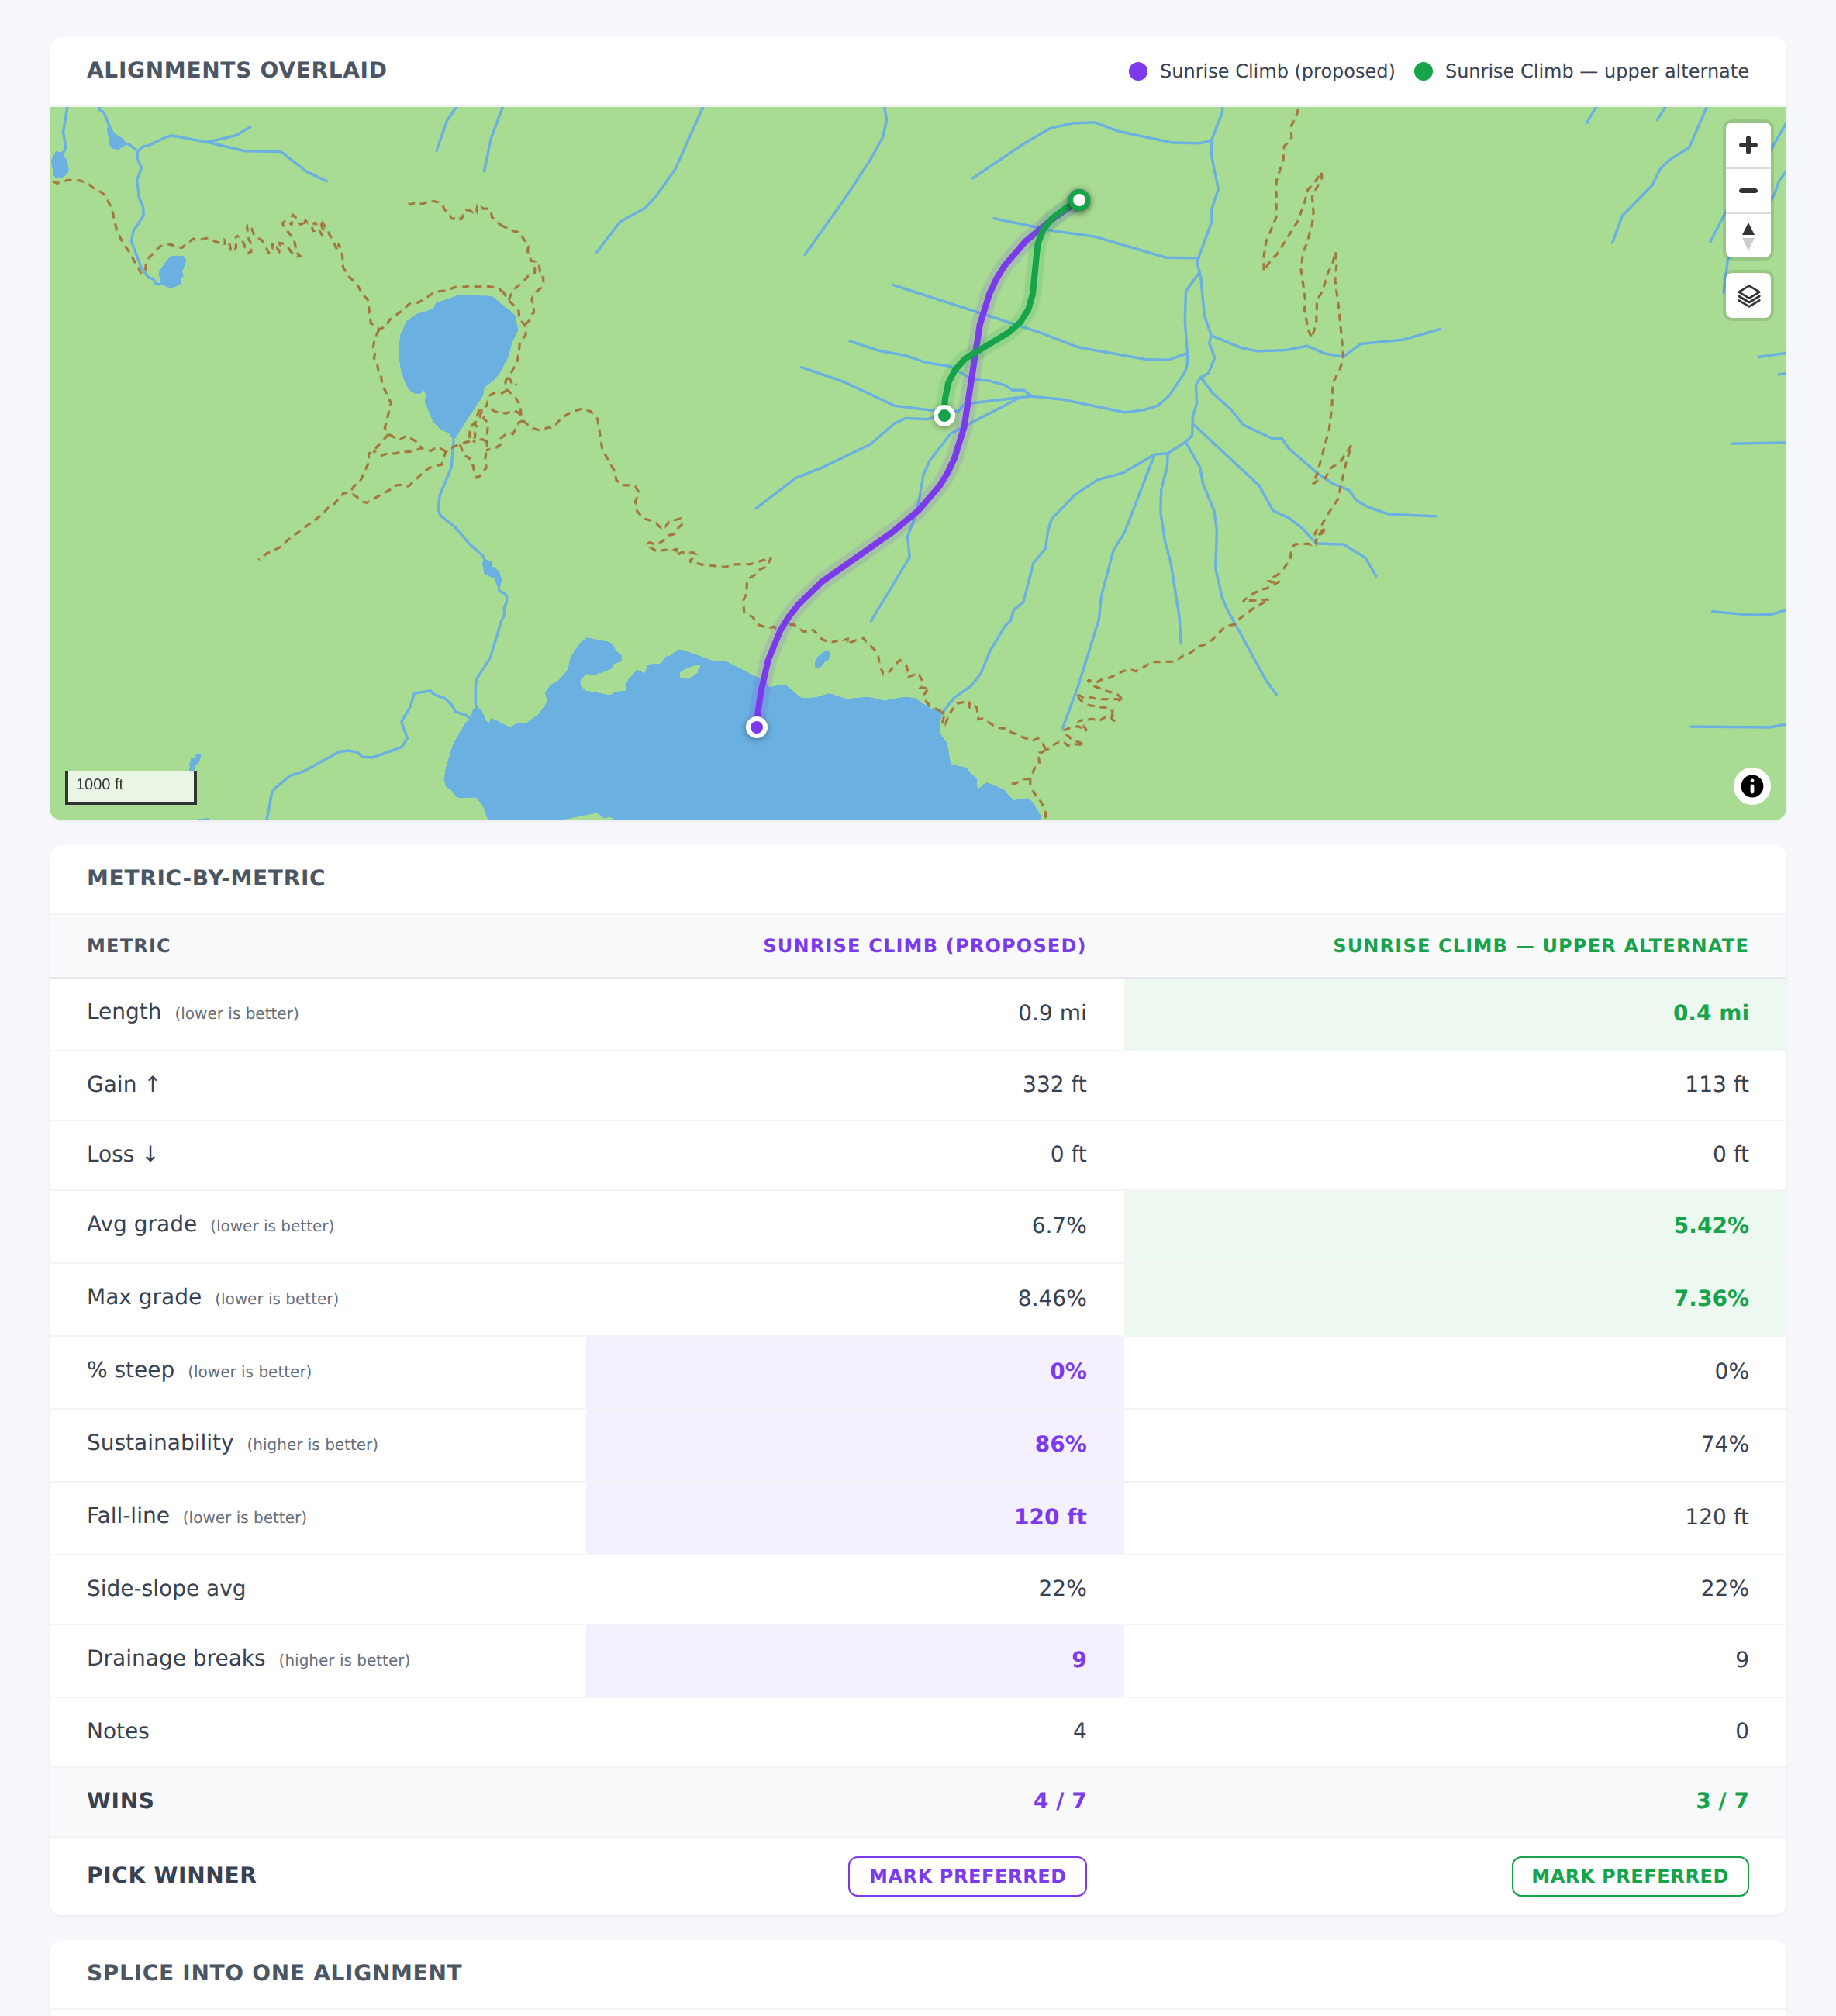Click the 7.36% max grade value
The image size is (1836, 2016).
pyautogui.click(x=1711, y=1298)
